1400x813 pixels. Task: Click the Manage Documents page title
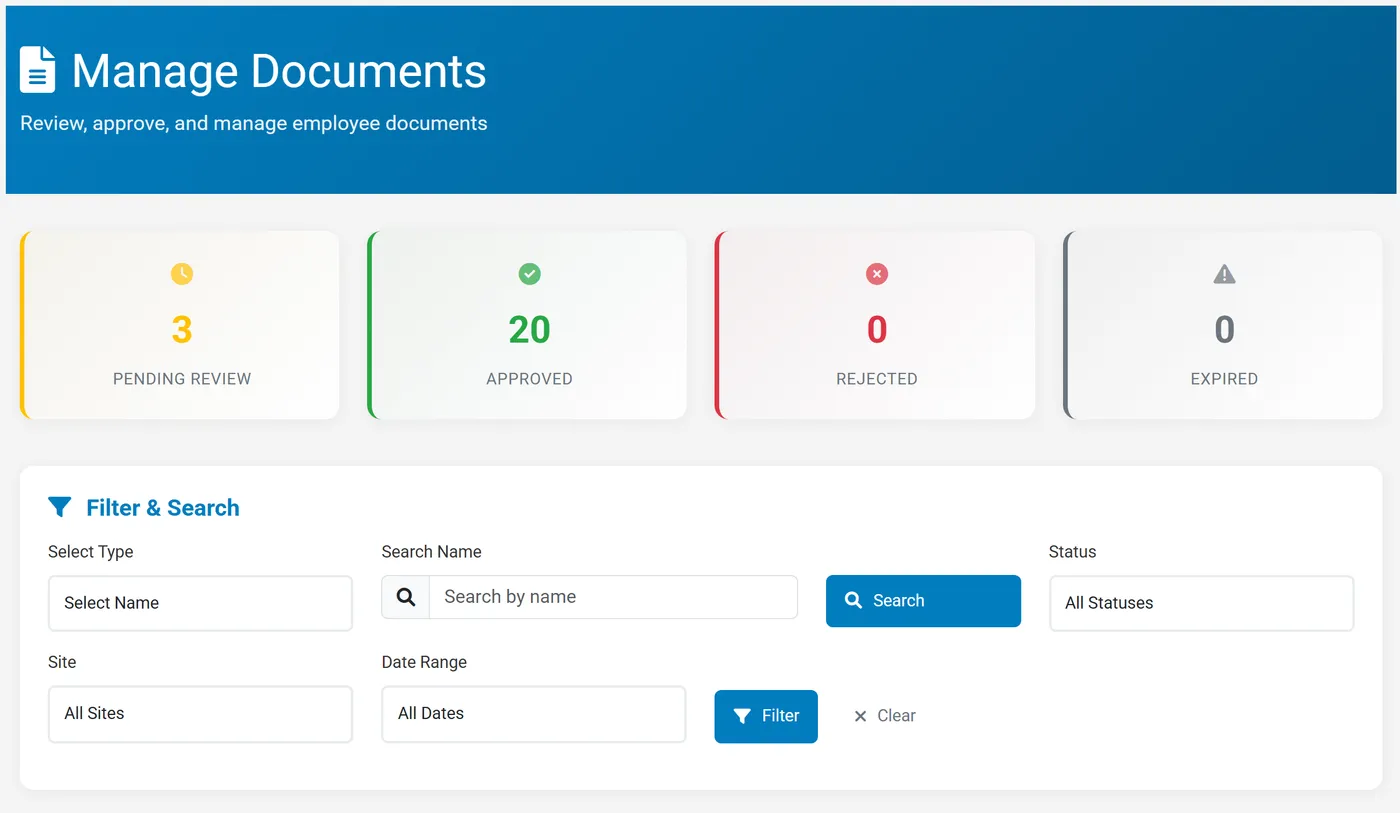tap(279, 71)
